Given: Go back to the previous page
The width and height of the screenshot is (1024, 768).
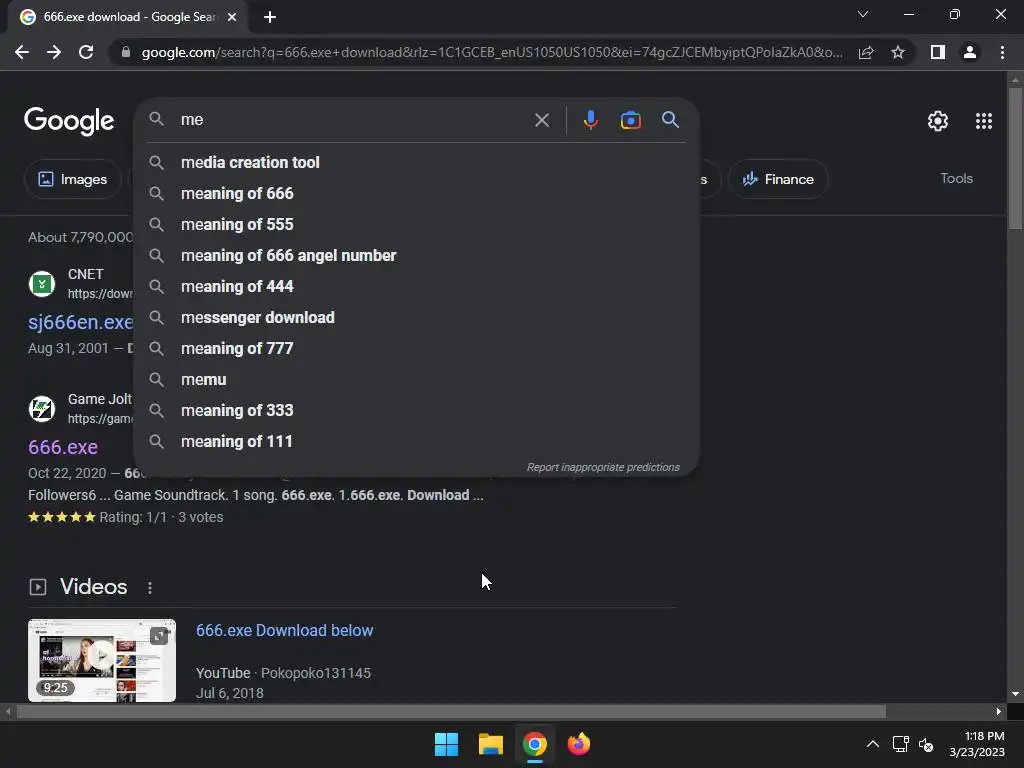Looking at the screenshot, I should [22, 52].
